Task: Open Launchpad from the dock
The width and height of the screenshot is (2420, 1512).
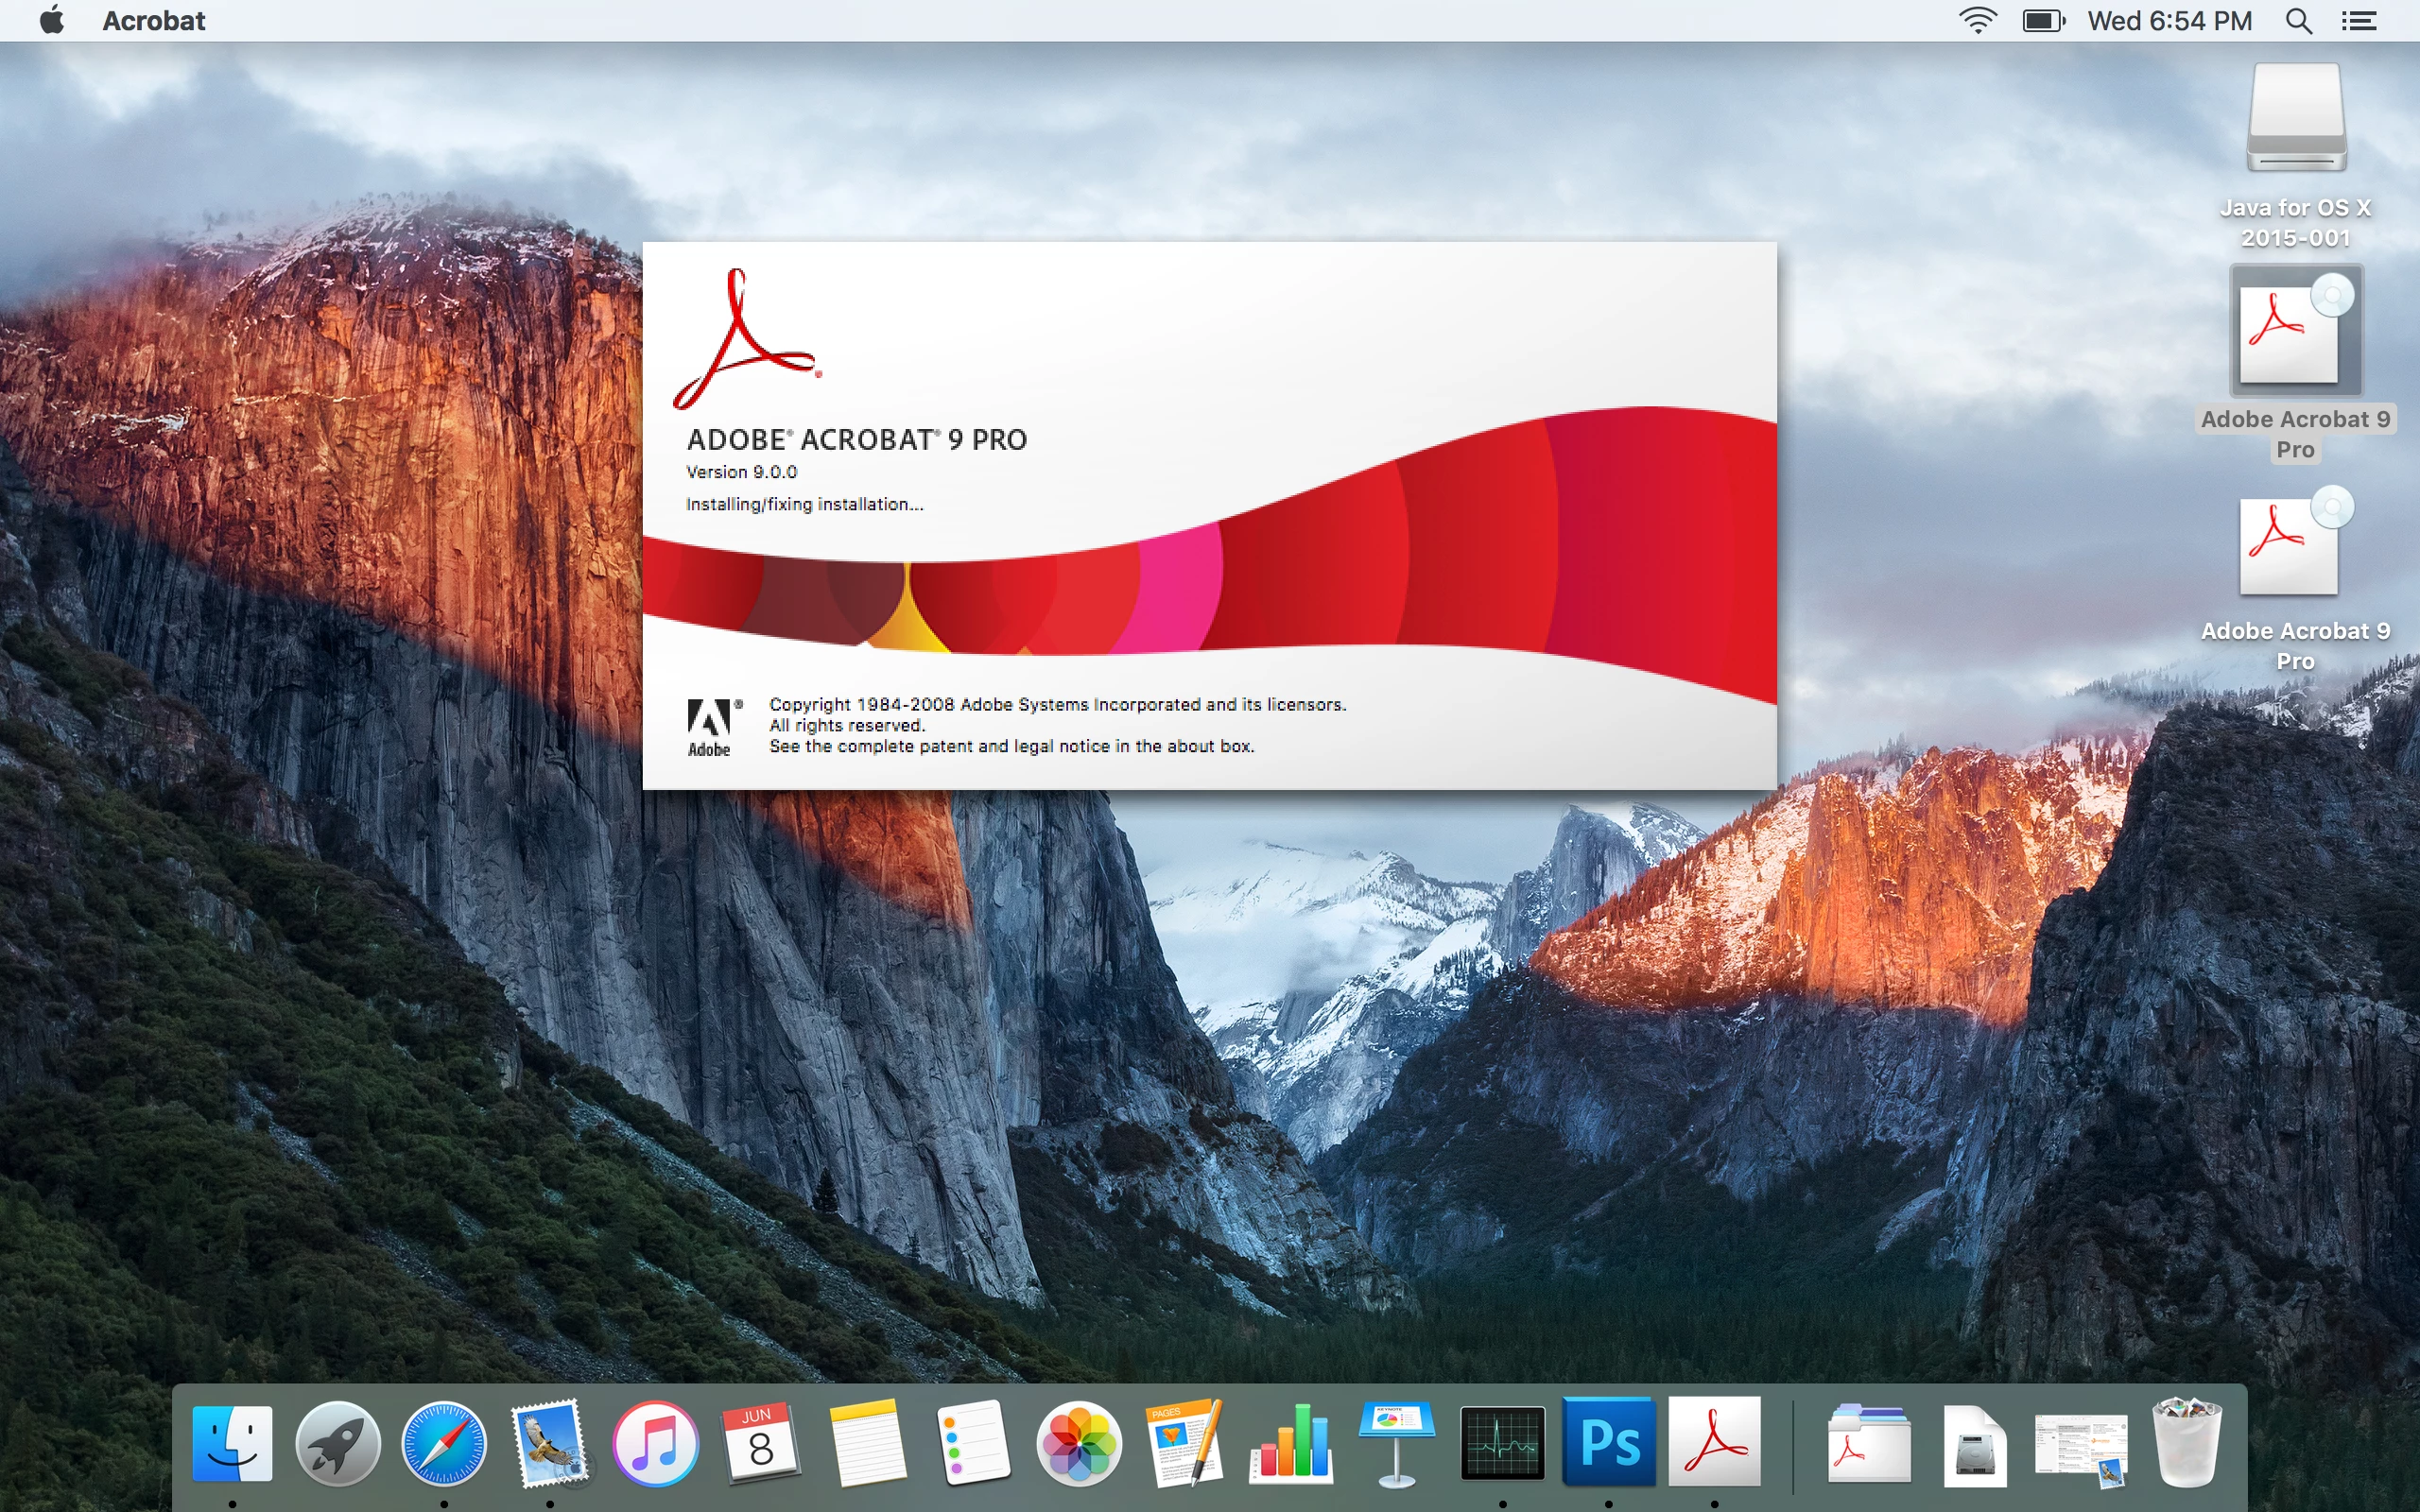Action: point(338,1444)
